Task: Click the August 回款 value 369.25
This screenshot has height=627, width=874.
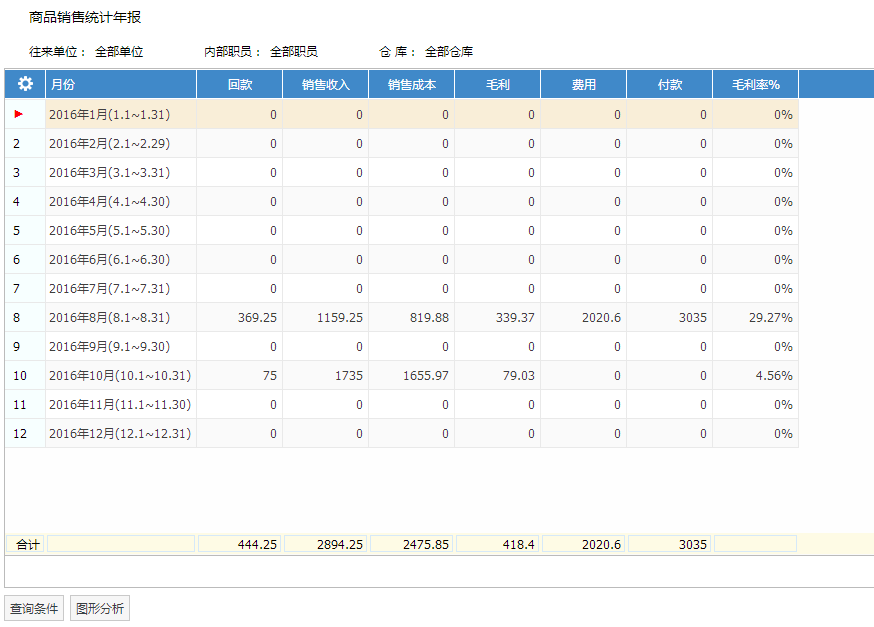Action: 257,318
